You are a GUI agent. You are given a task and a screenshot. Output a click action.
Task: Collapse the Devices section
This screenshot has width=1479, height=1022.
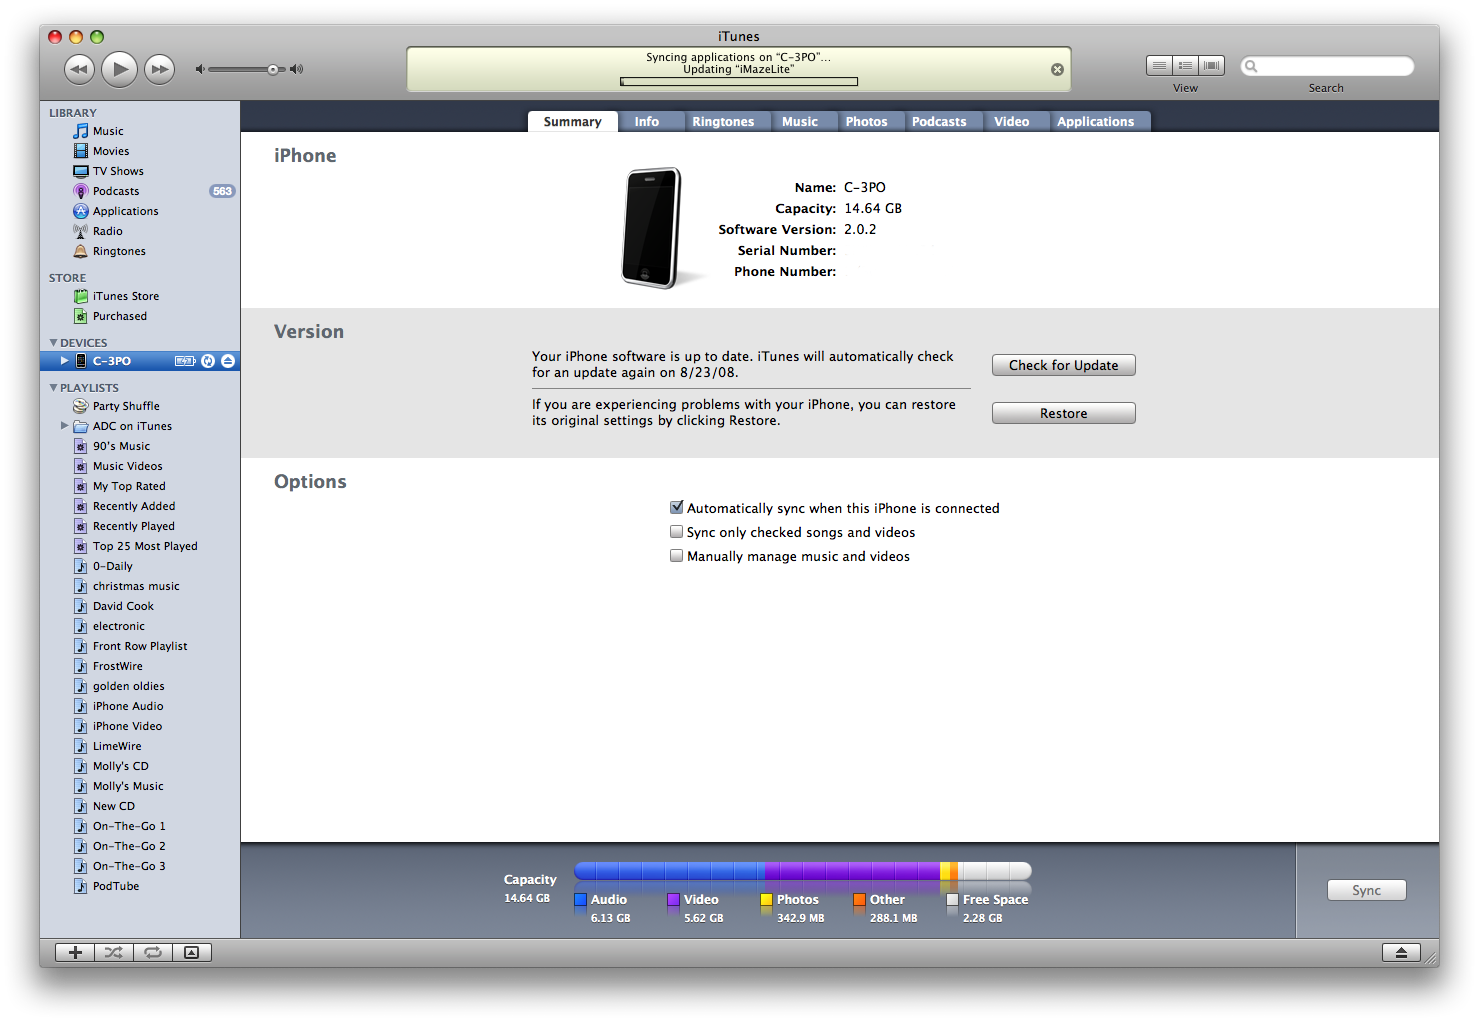(x=53, y=343)
